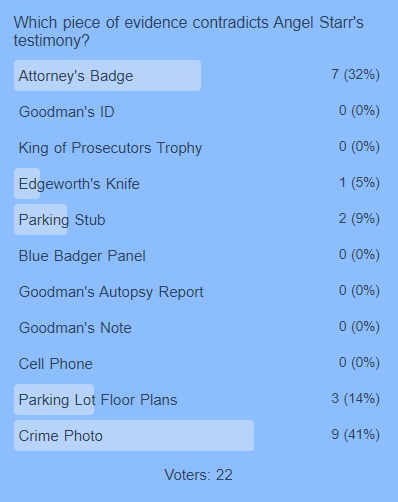
Task: Click the 2 (9%) vote count
Action: point(359,218)
